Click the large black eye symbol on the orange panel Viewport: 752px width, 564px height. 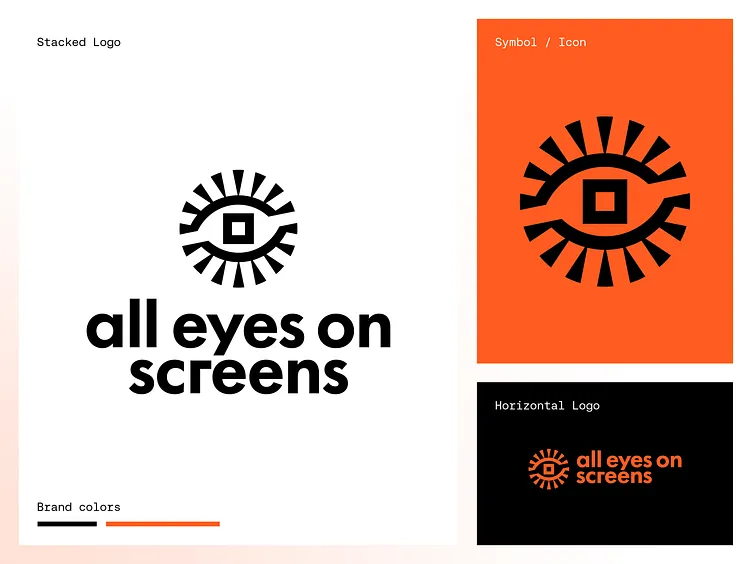(605, 201)
